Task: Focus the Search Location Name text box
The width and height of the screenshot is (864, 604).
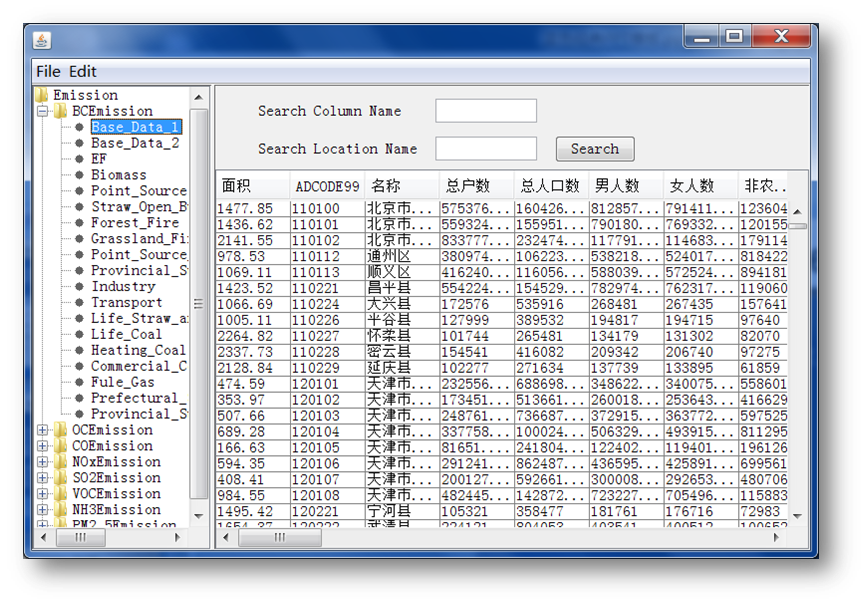Action: 486,149
